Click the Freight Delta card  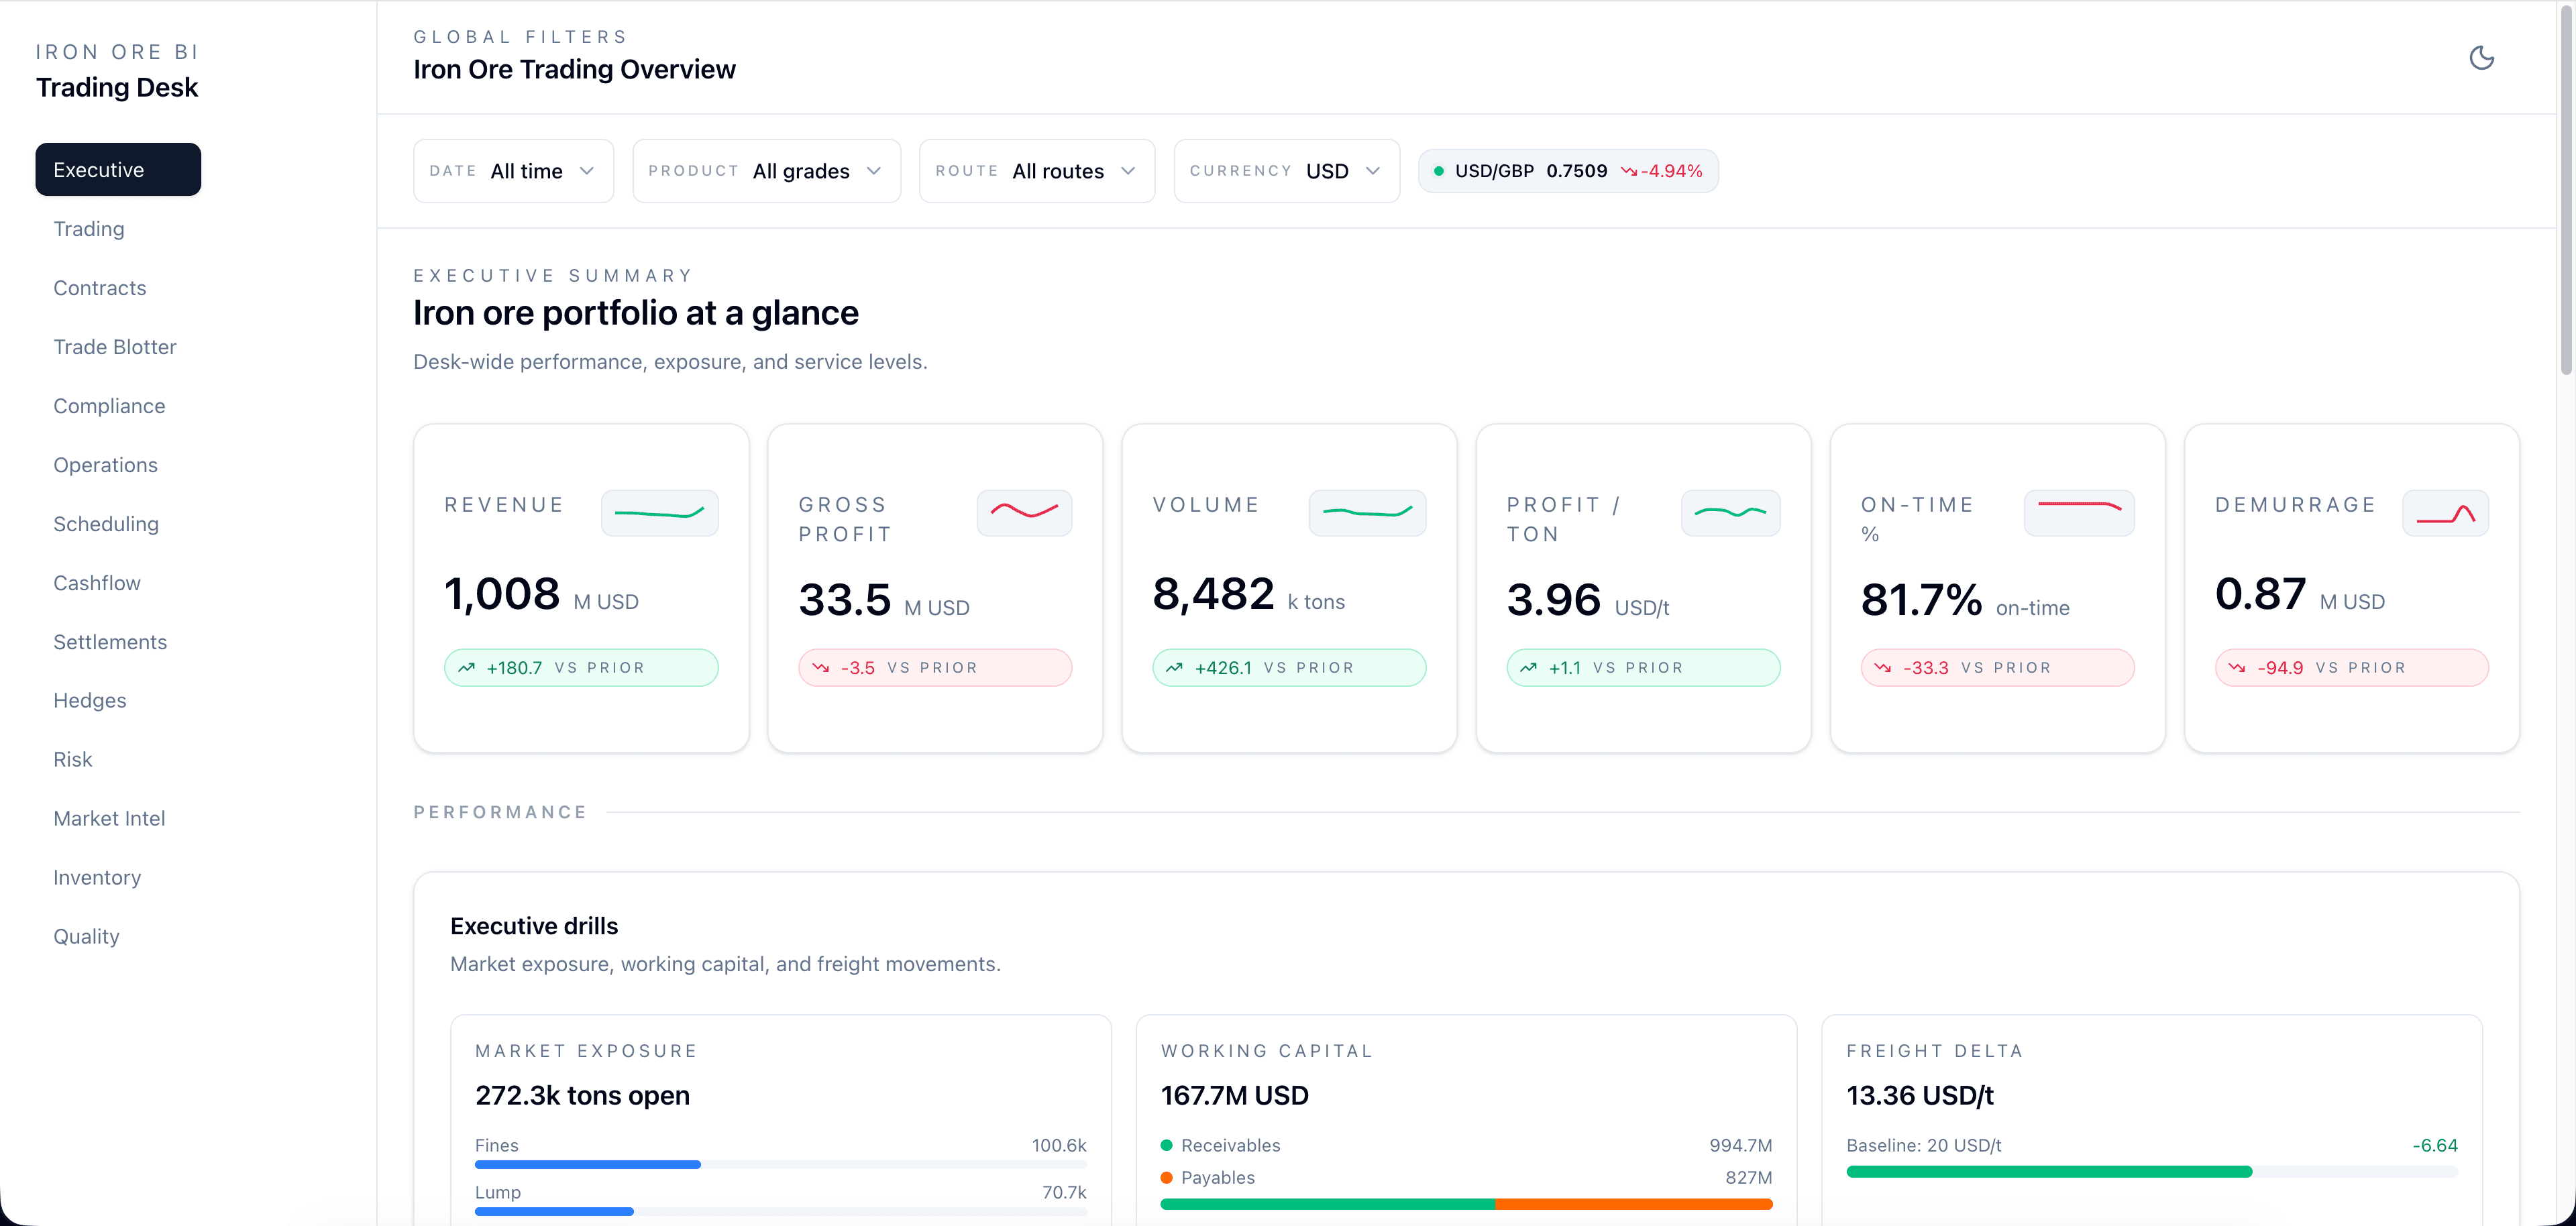tap(2151, 1120)
